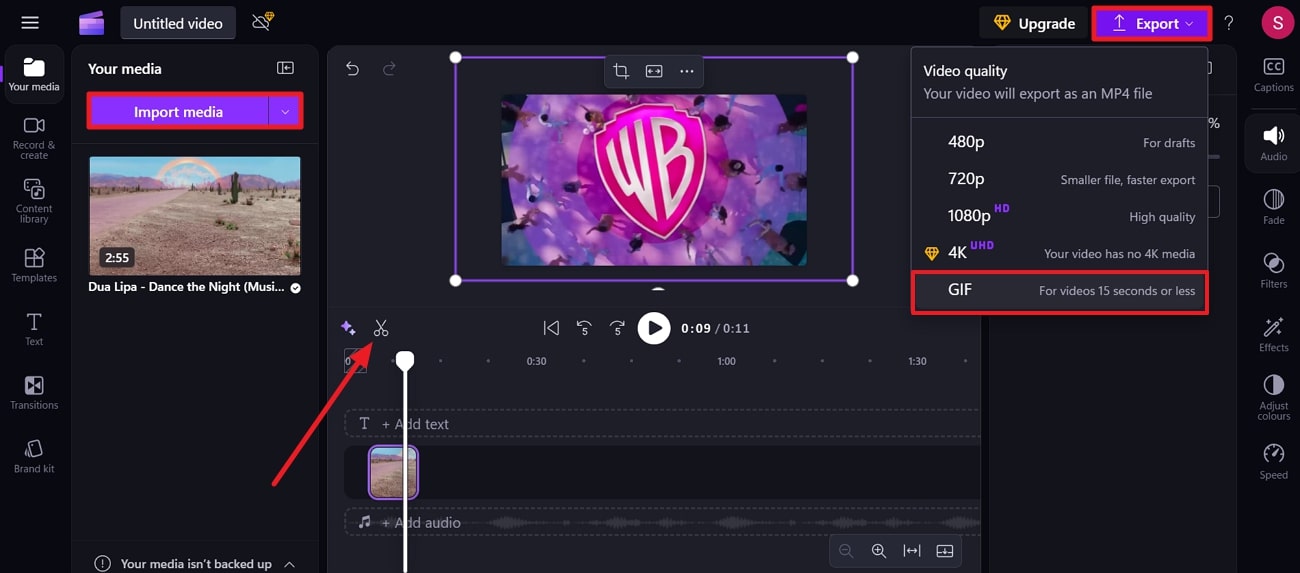Expand media isn't backed up notice

click(x=289, y=564)
